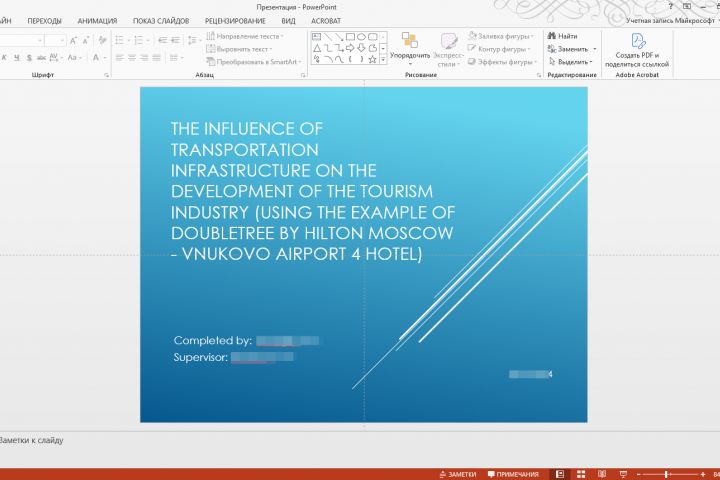Open Шрифт dialog launcher
This screenshot has width=720, height=480.
coord(107,75)
